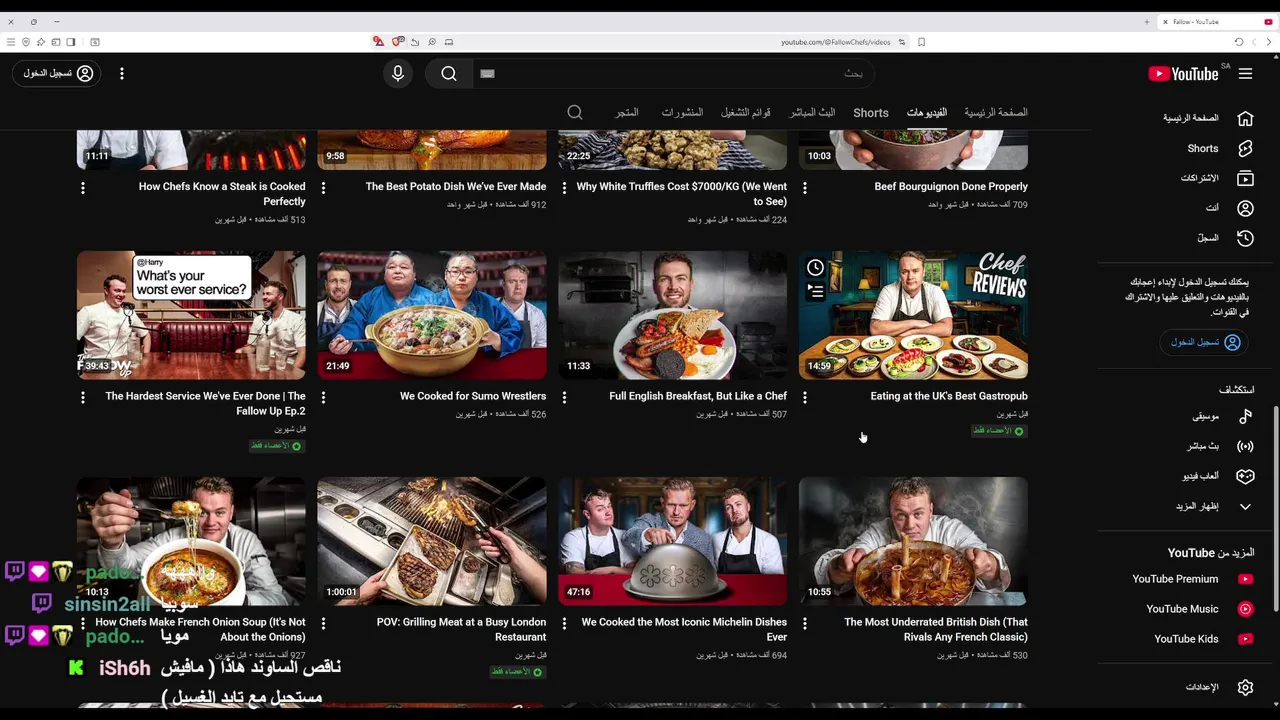
Task: Click into the YouTube search field
Action: click(674, 73)
